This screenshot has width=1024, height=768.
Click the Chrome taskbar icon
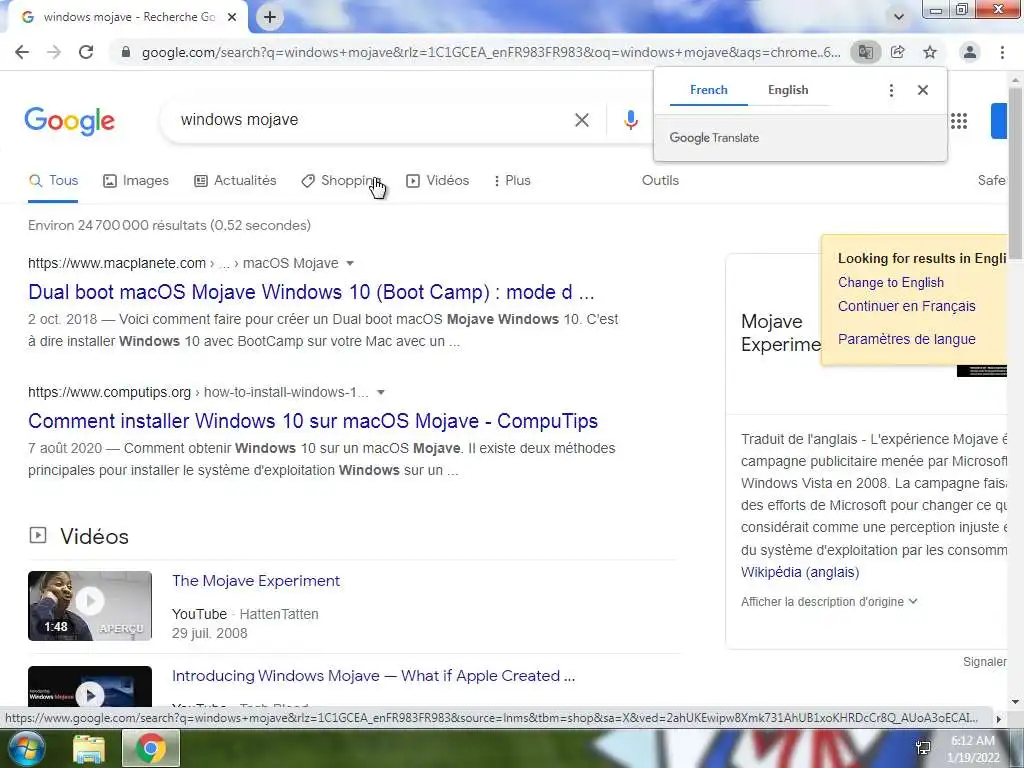pyautogui.click(x=151, y=749)
